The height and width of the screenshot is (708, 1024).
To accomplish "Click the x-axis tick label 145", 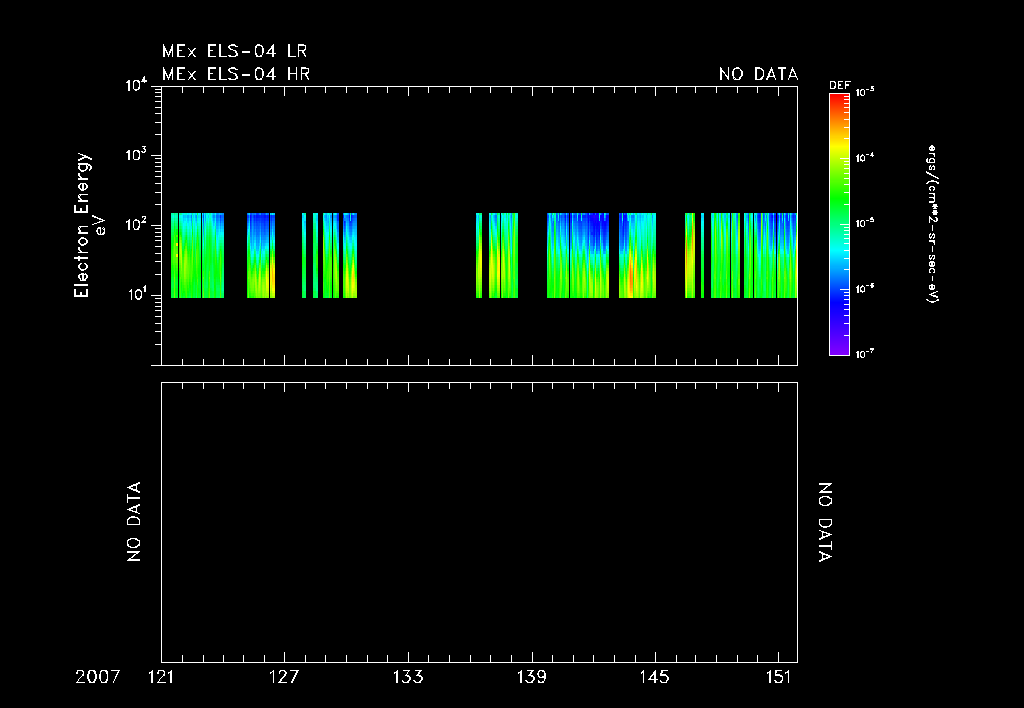I will [655, 677].
